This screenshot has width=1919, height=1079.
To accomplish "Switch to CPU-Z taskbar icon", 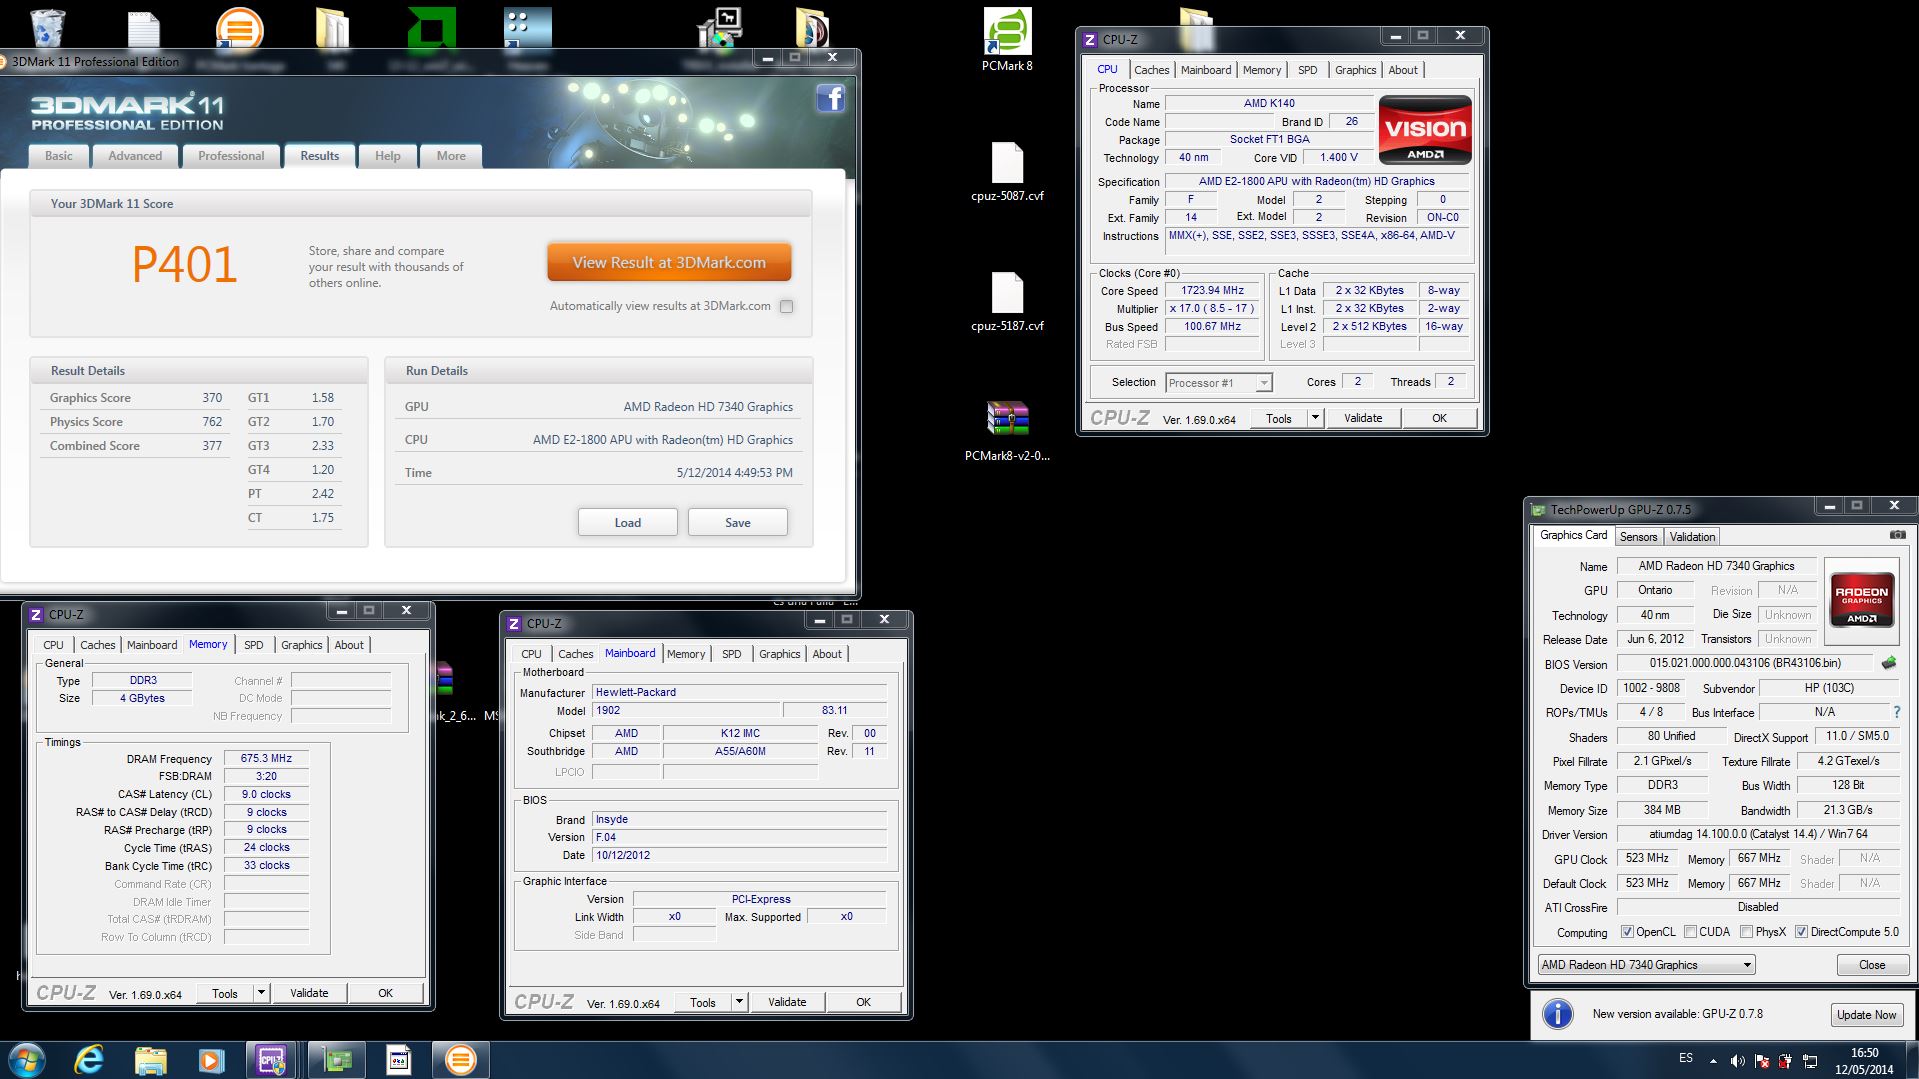I will 271,1060.
